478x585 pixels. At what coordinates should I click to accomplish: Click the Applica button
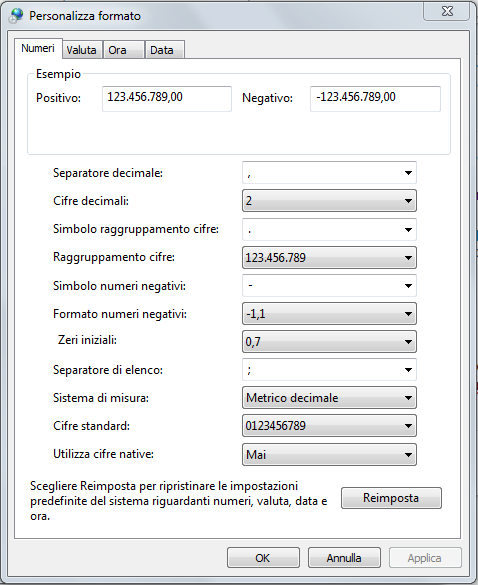(x=425, y=558)
